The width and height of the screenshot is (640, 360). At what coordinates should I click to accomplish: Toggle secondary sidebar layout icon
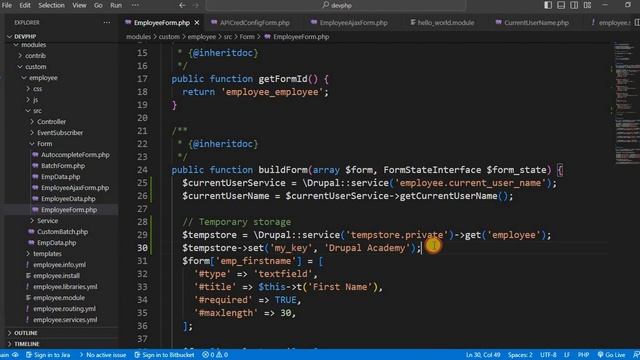pyautogui.click(x=574, y=5)
